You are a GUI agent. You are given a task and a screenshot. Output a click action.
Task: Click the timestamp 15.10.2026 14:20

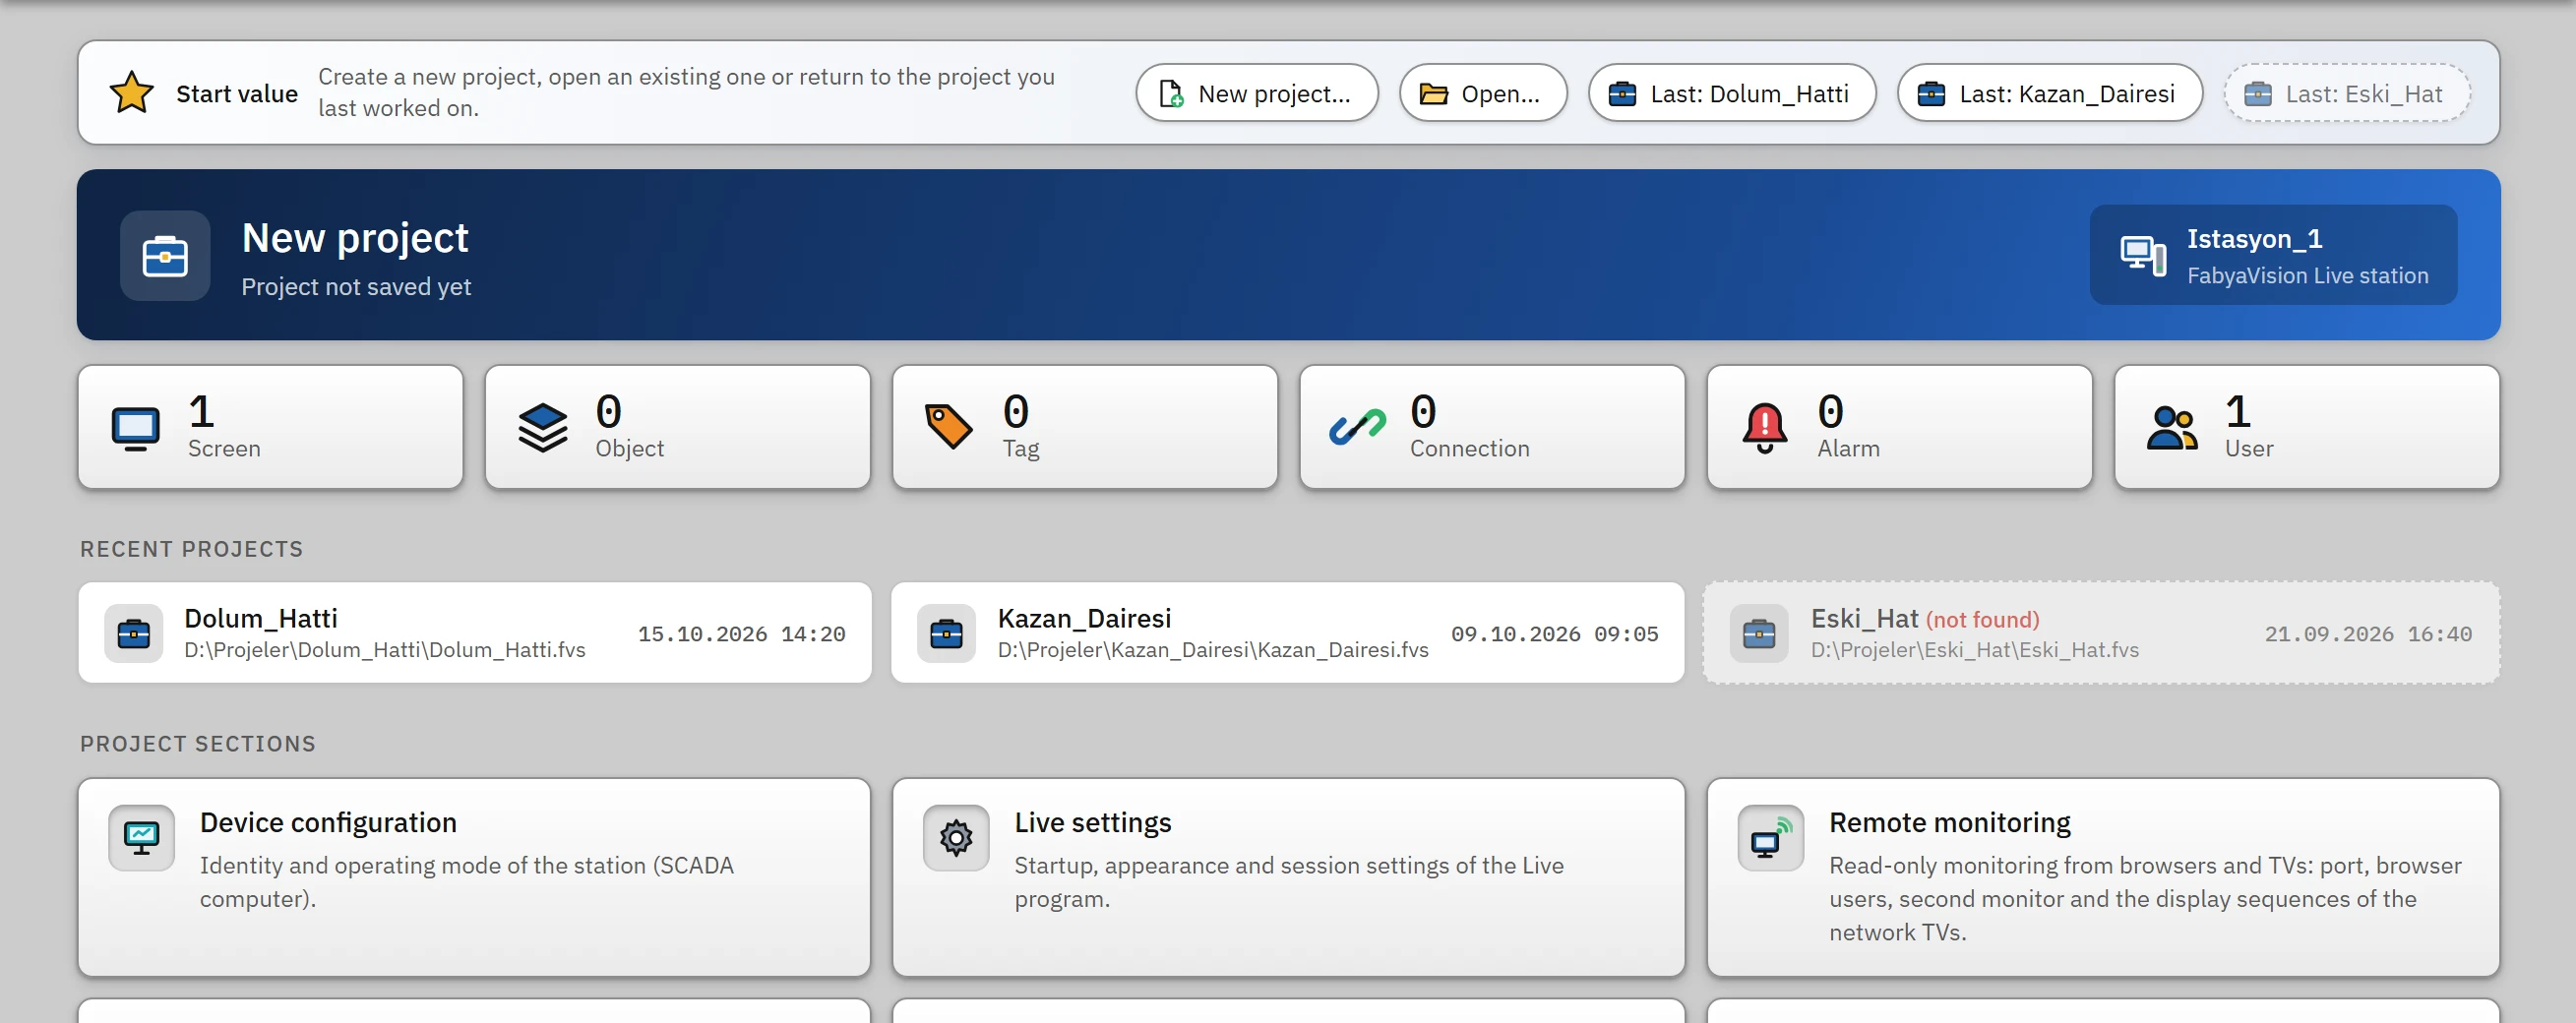(742, 634)
